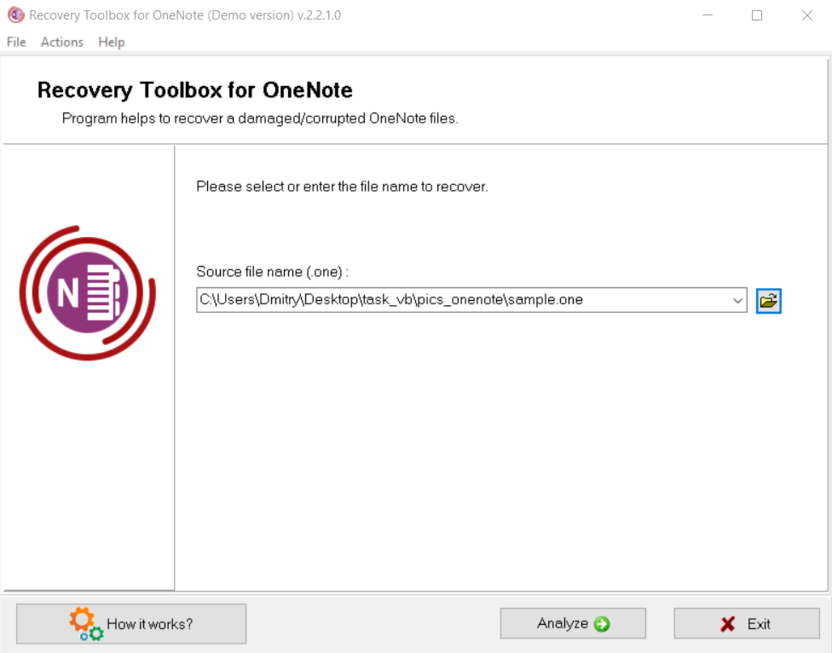Expand the source file name dropdown list
832x653 pixels.
coord(739,299)
